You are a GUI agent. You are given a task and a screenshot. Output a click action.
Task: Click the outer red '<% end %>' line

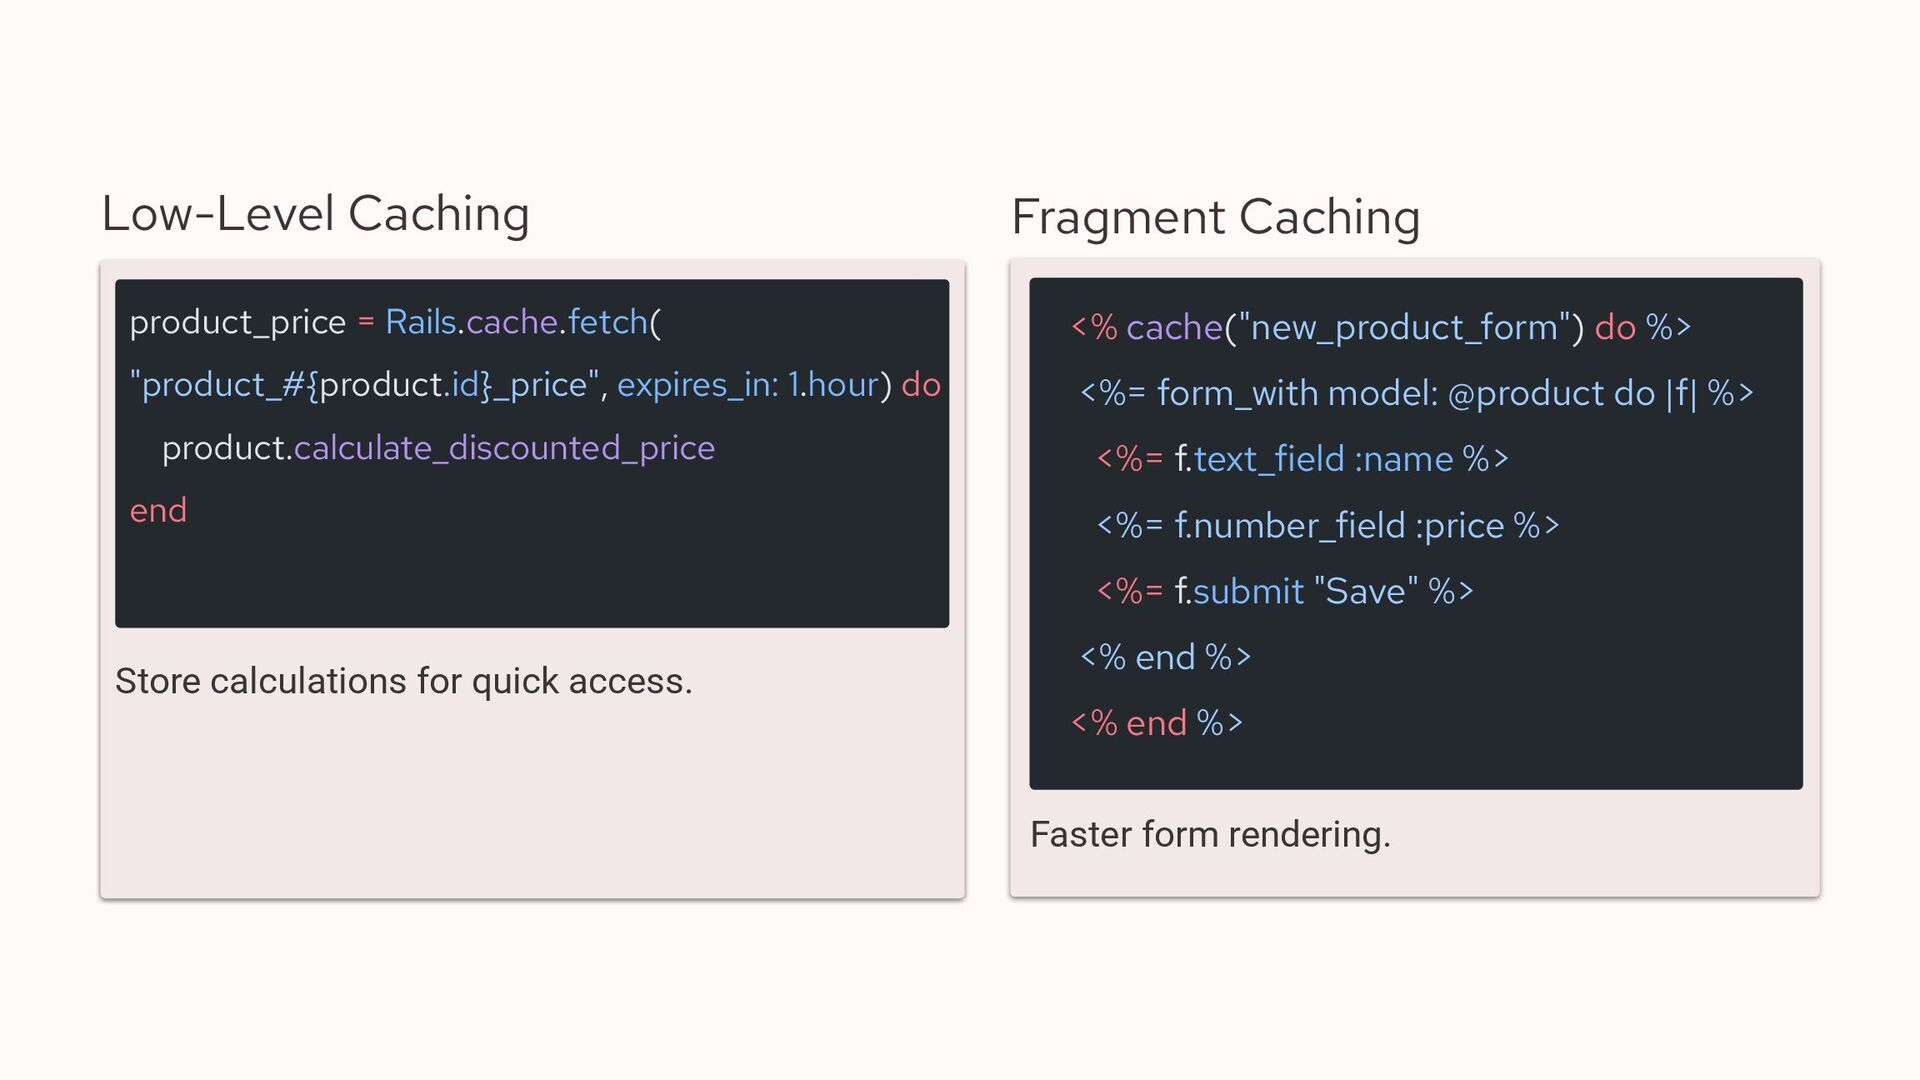pos(1157,723)
